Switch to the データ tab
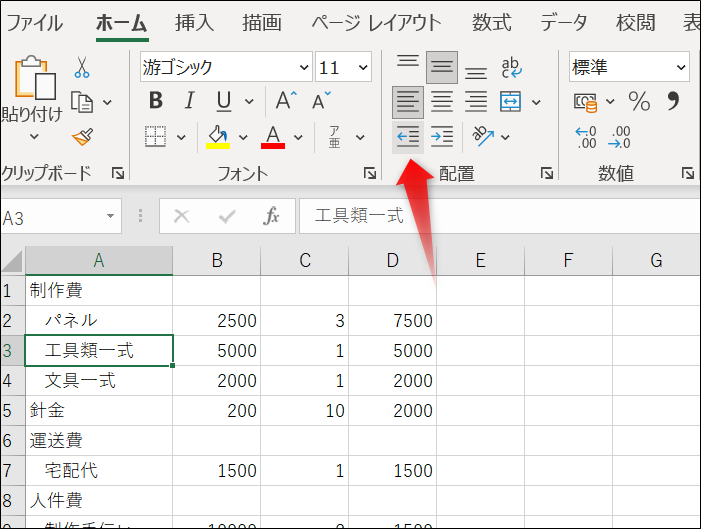 (564, 23)
